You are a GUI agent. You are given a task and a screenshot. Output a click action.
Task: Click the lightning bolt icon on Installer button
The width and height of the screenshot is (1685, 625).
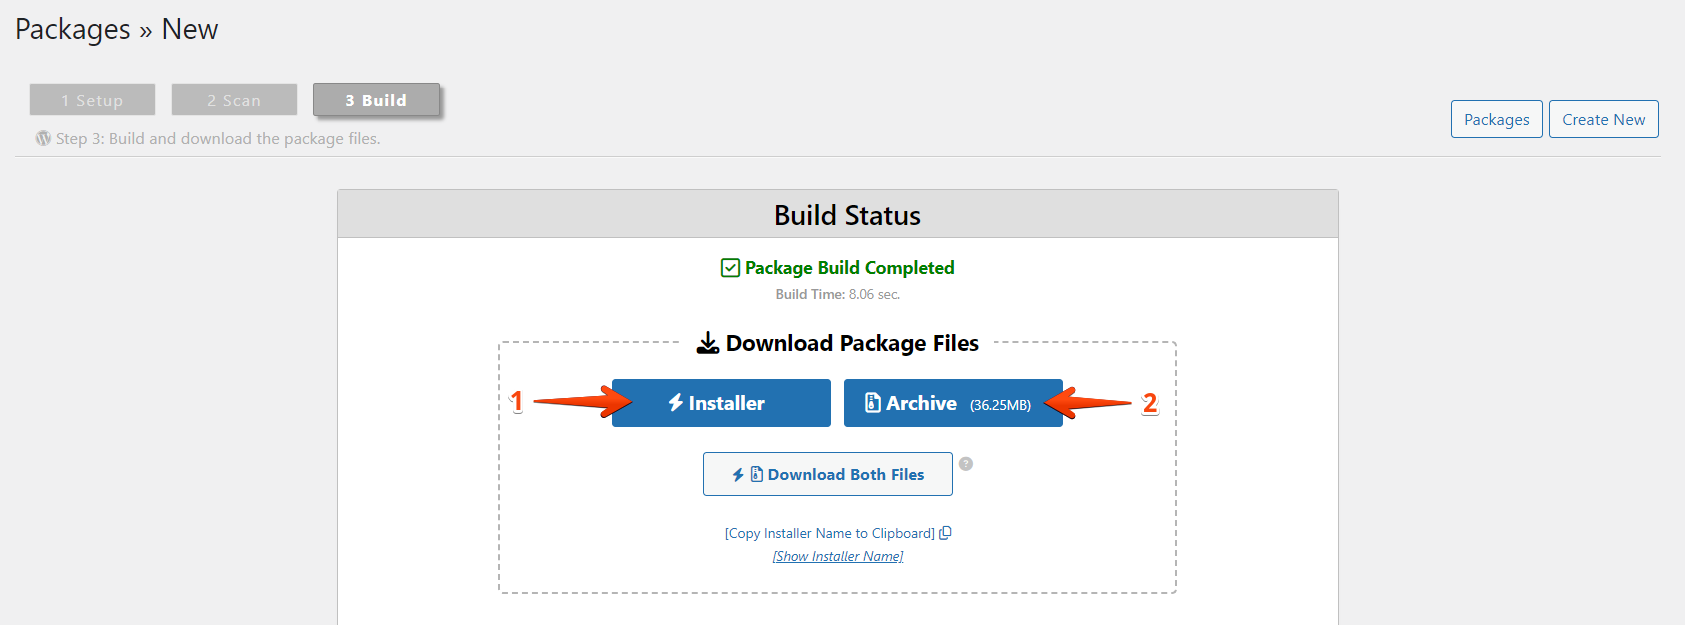676,402
